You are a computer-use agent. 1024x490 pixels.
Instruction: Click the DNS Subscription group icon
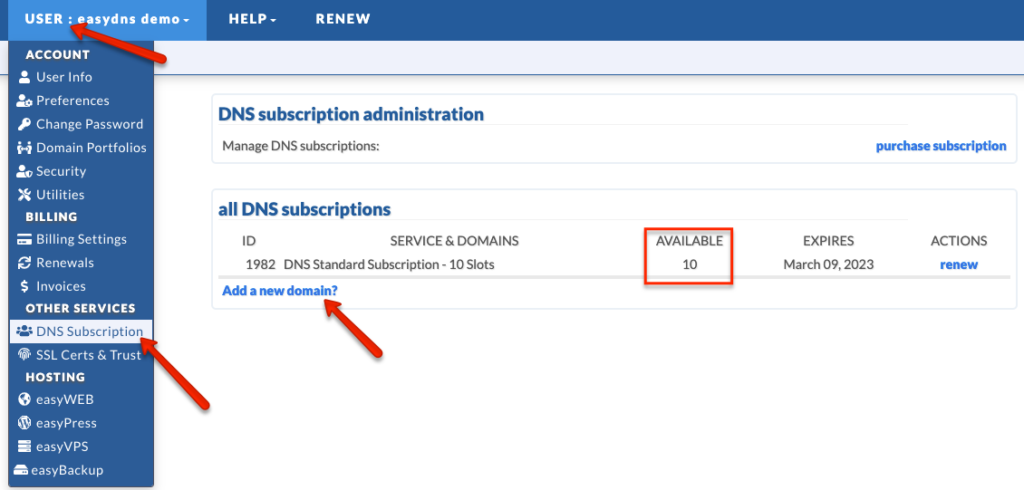pyautogui.click(x=24, y=331)
